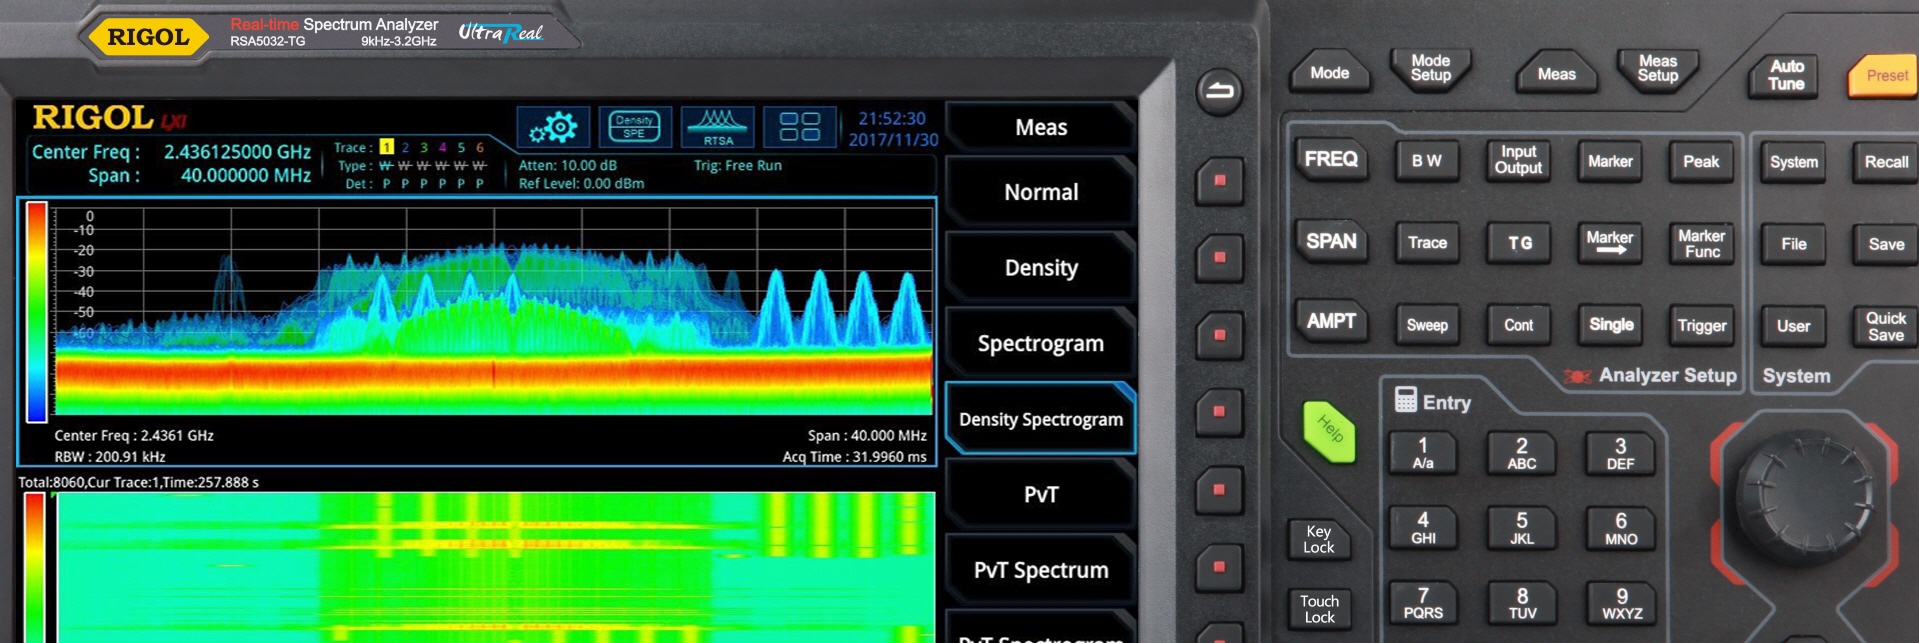
Task: Push the AMPT key
Action: pos(1331,321)
